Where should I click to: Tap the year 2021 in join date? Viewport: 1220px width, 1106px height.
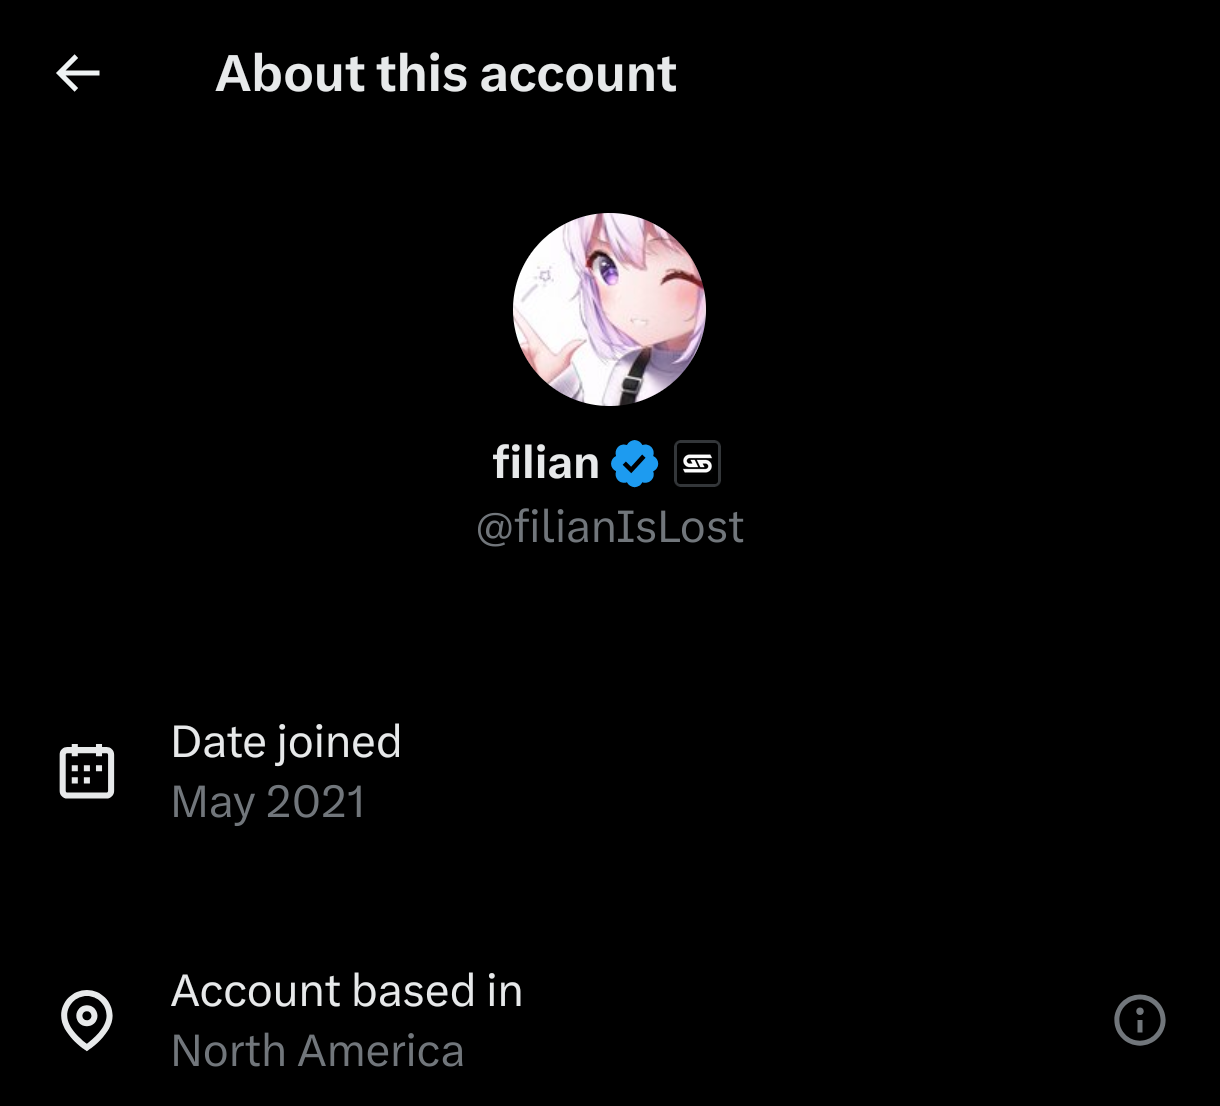[x=316, y=802]
